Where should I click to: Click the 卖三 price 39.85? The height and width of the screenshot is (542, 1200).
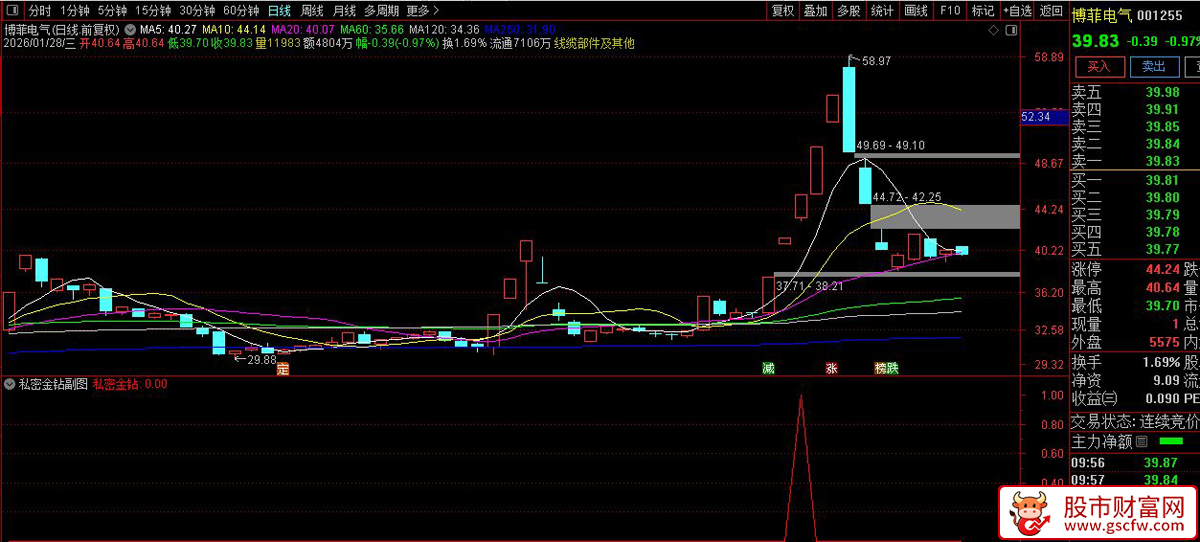coord(1162,127)
